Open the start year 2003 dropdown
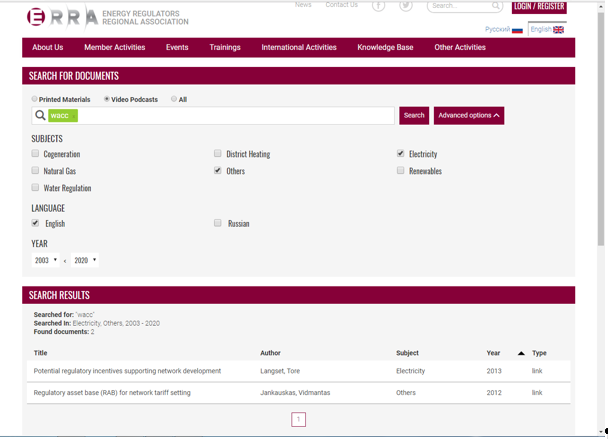This screenshot has width=608, height=441. [45, 260]
